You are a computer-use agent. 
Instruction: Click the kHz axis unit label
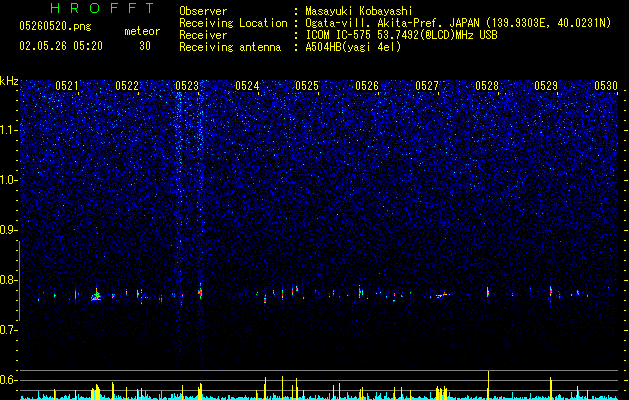tap(9, 81)
